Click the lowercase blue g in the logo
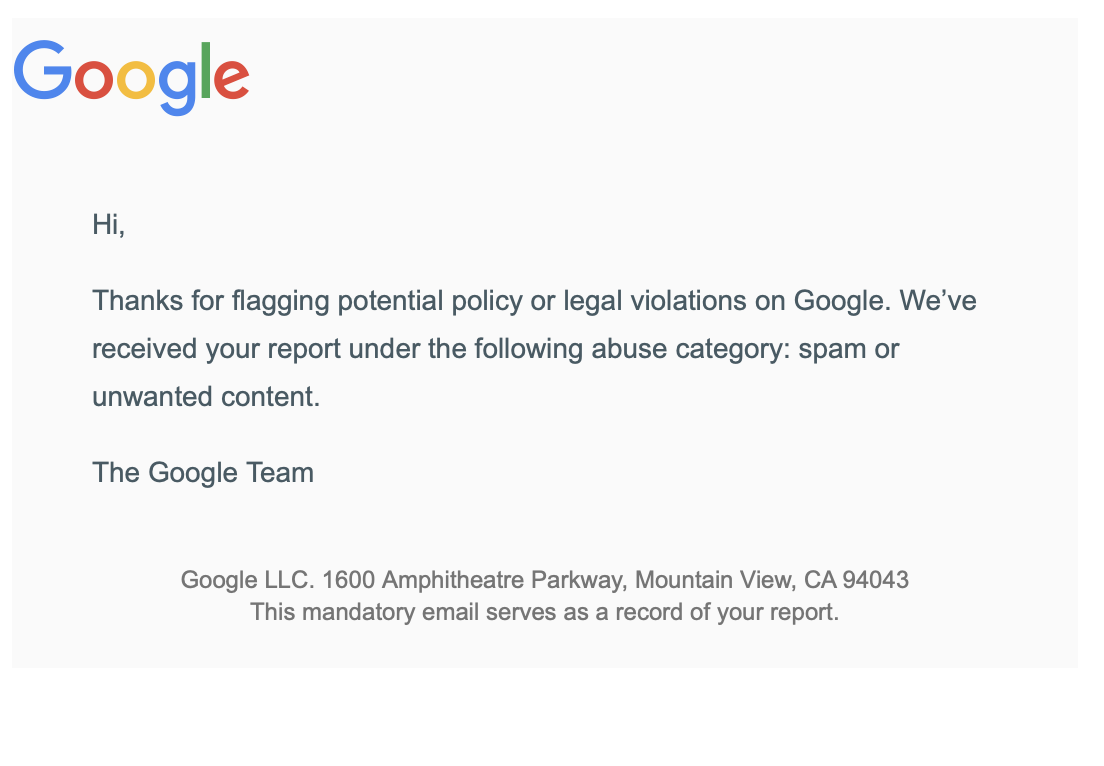1104x766 pixels. coord(176,84)
